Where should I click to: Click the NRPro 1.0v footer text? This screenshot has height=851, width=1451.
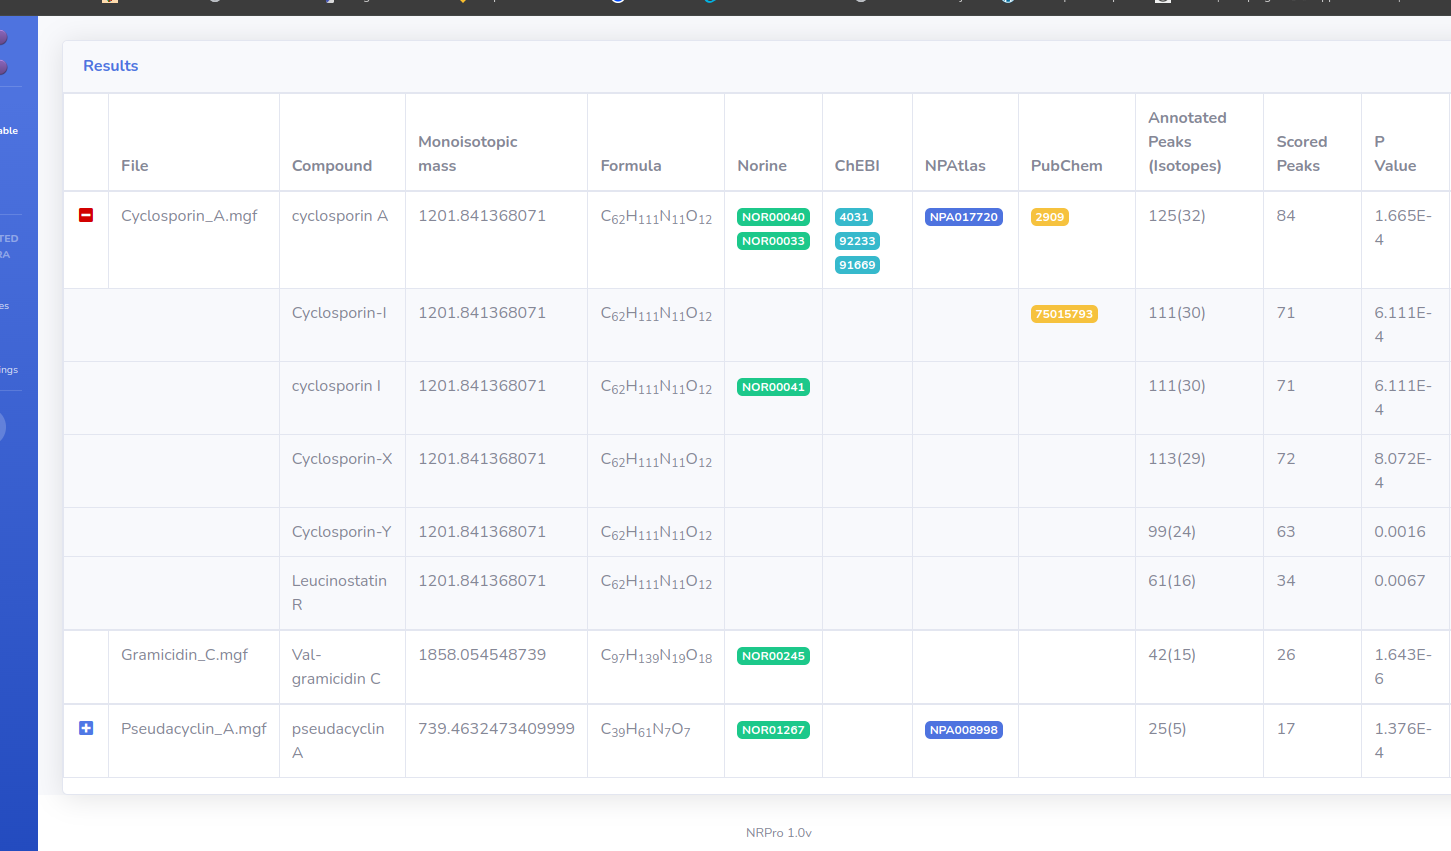779,833
